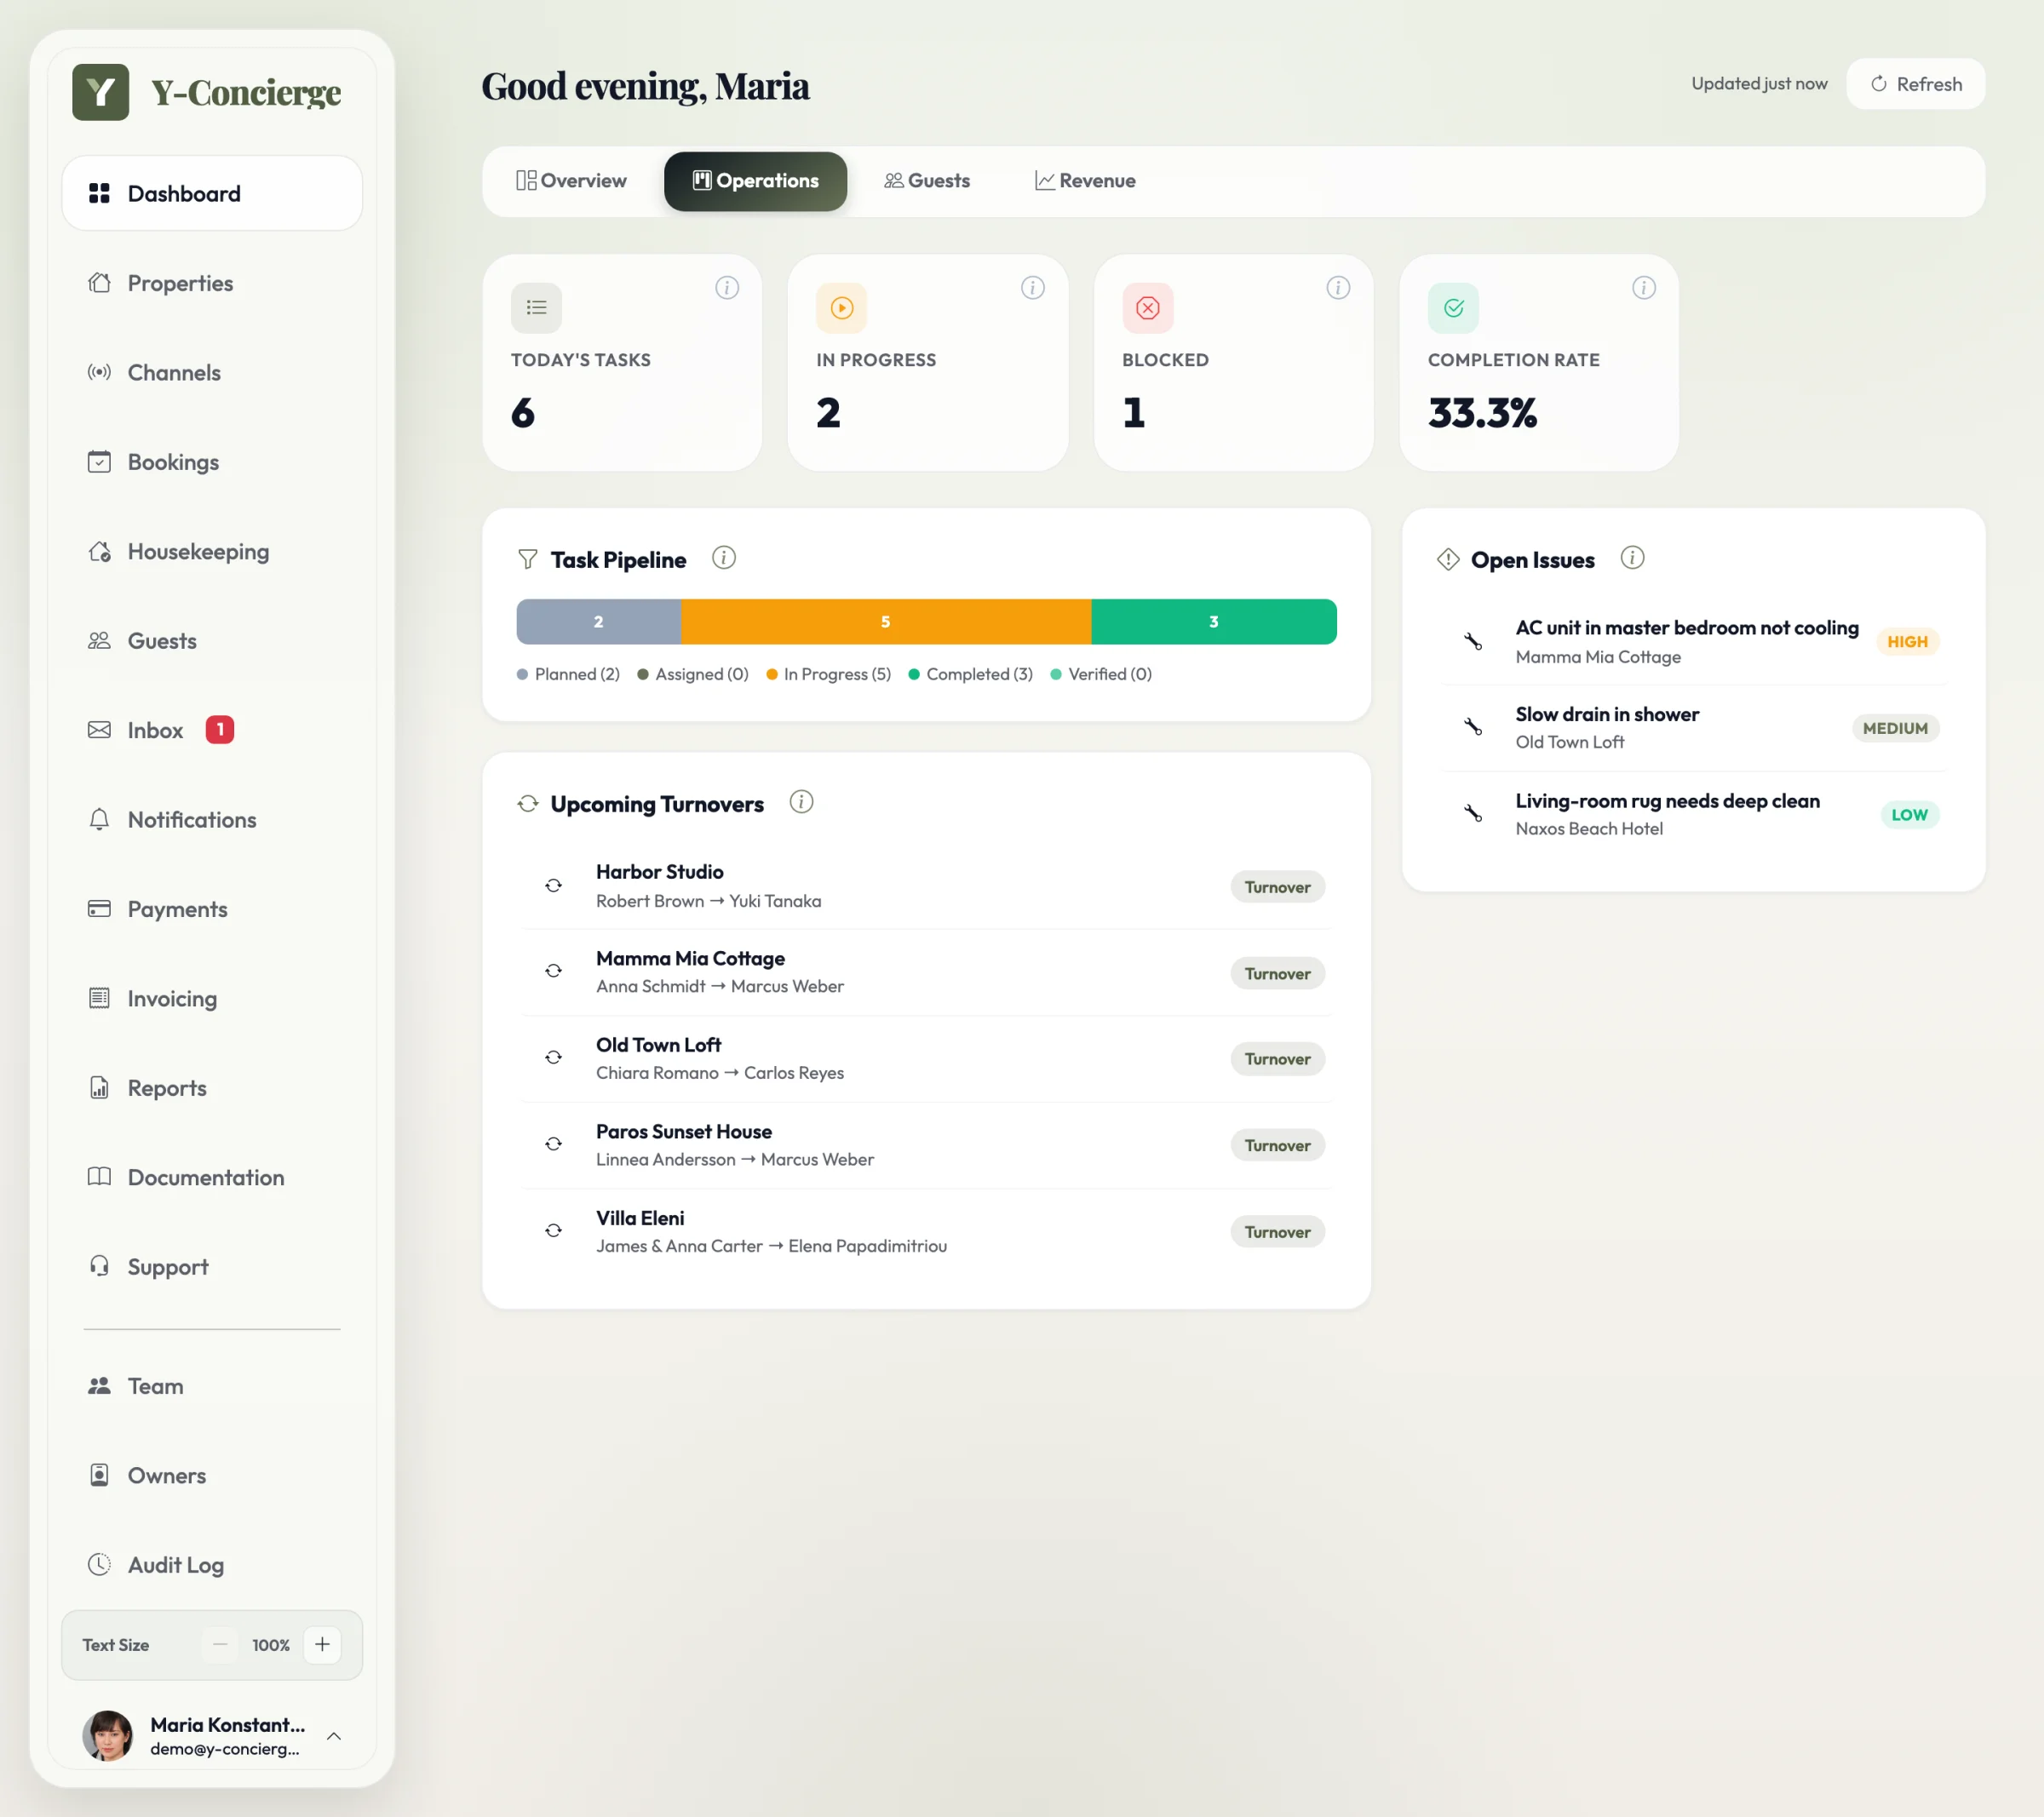Click wrench icon for Slow drain issue
The height and width of the screenshot is (1817, 2044).
1473,727
